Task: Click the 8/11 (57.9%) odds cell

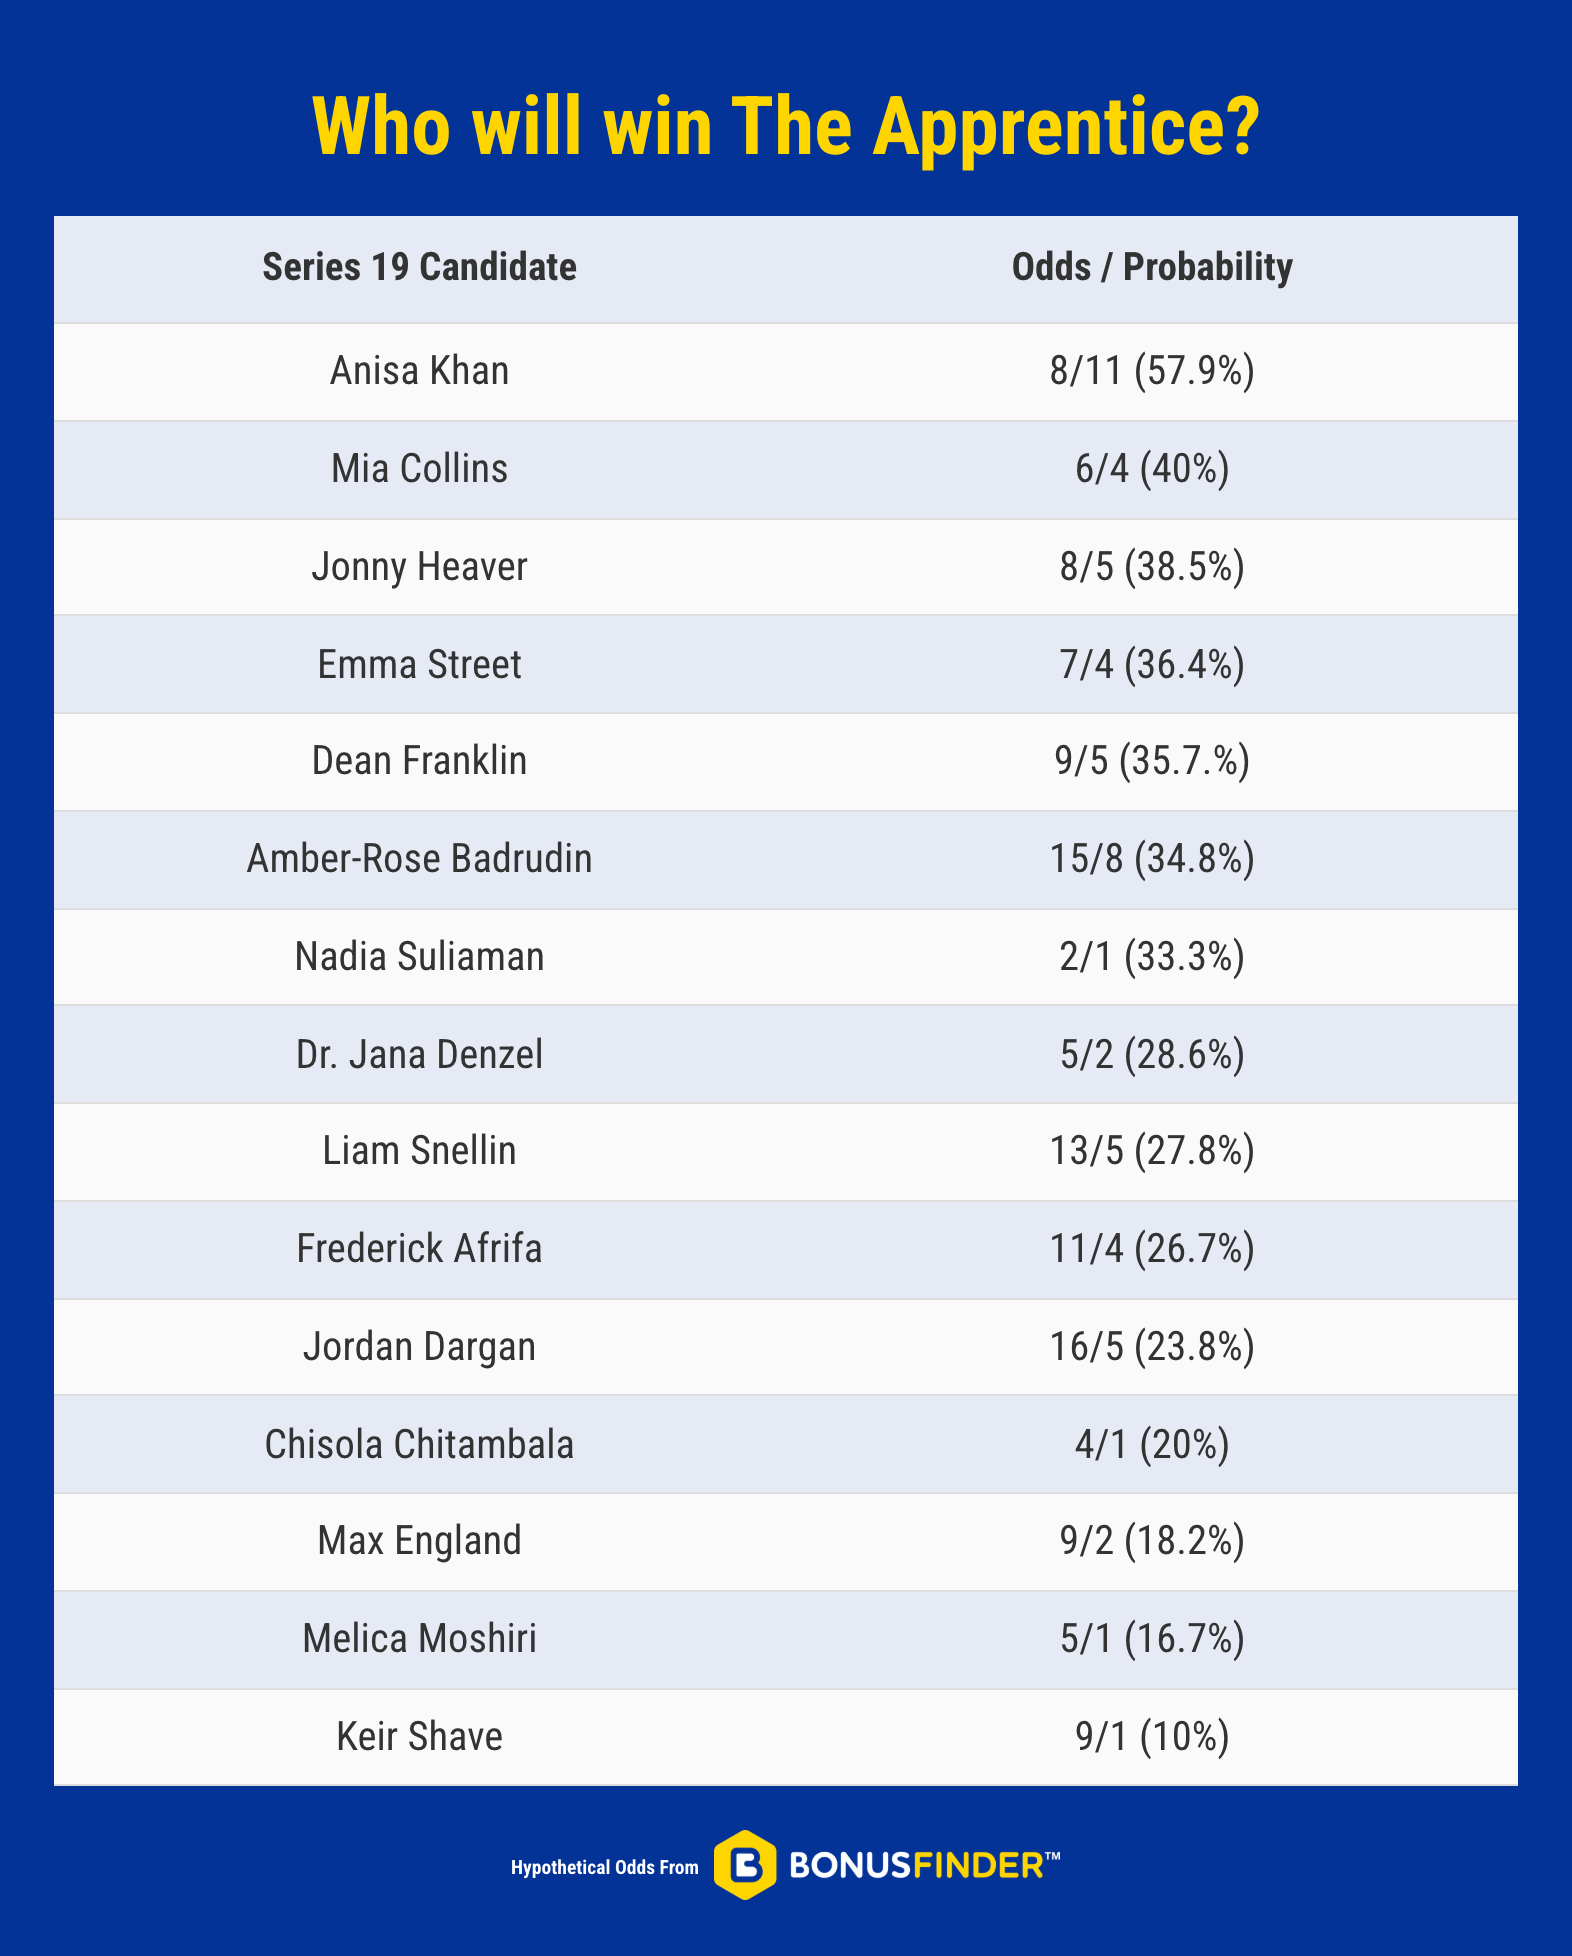Action: click(1152, 371)
